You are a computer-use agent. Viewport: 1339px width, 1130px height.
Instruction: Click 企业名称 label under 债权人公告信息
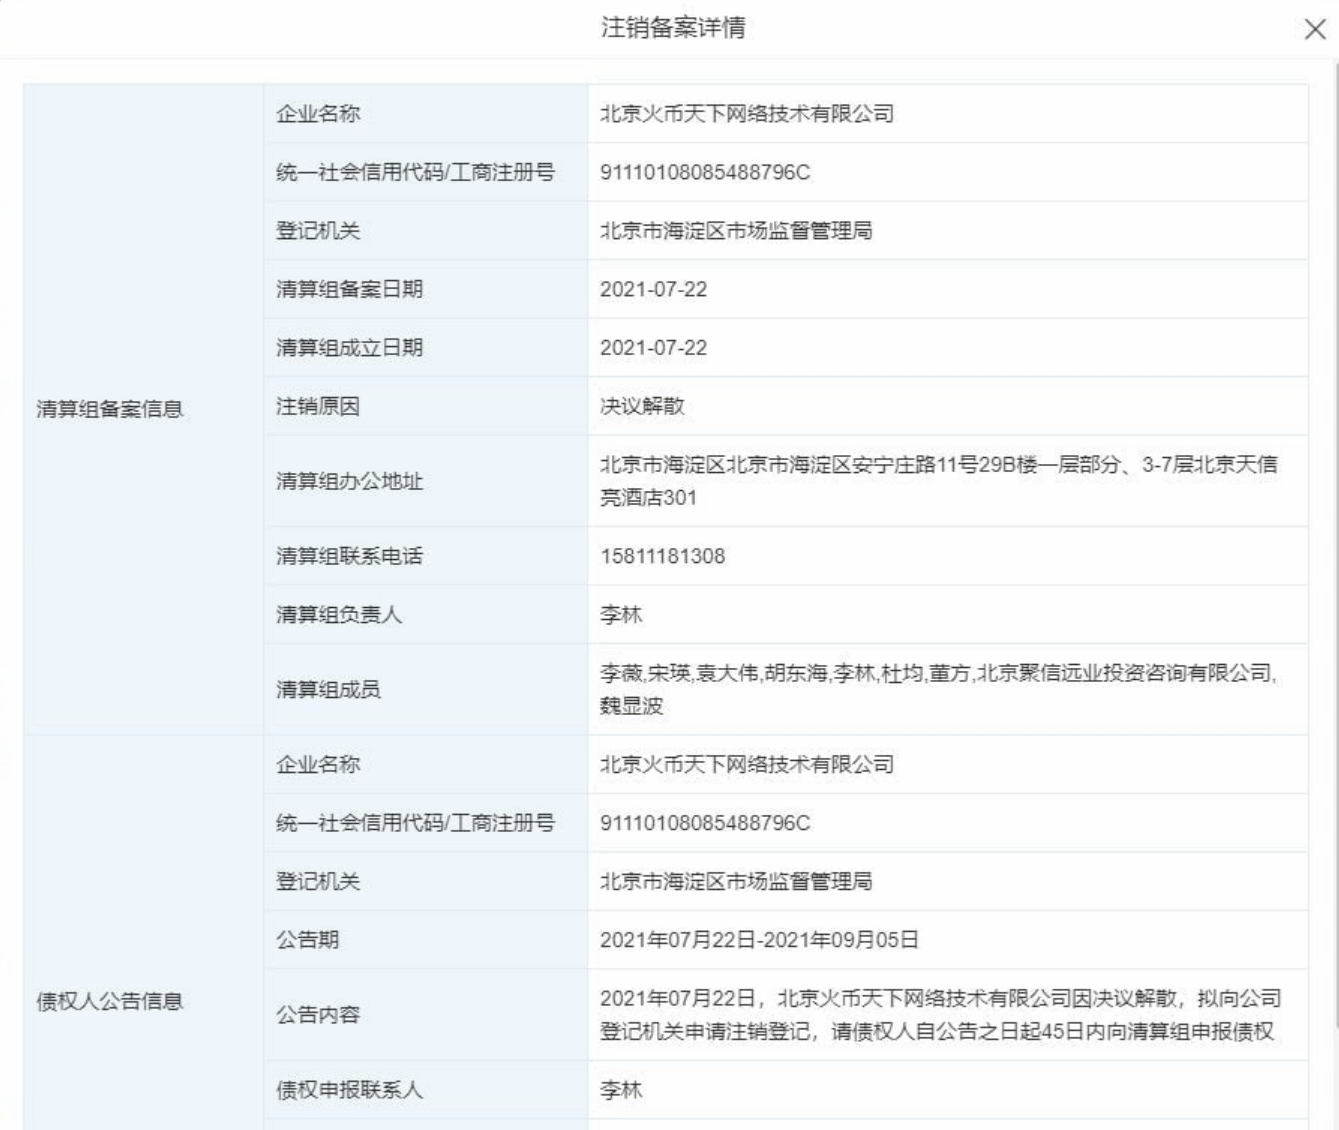(x=318, y=765)
